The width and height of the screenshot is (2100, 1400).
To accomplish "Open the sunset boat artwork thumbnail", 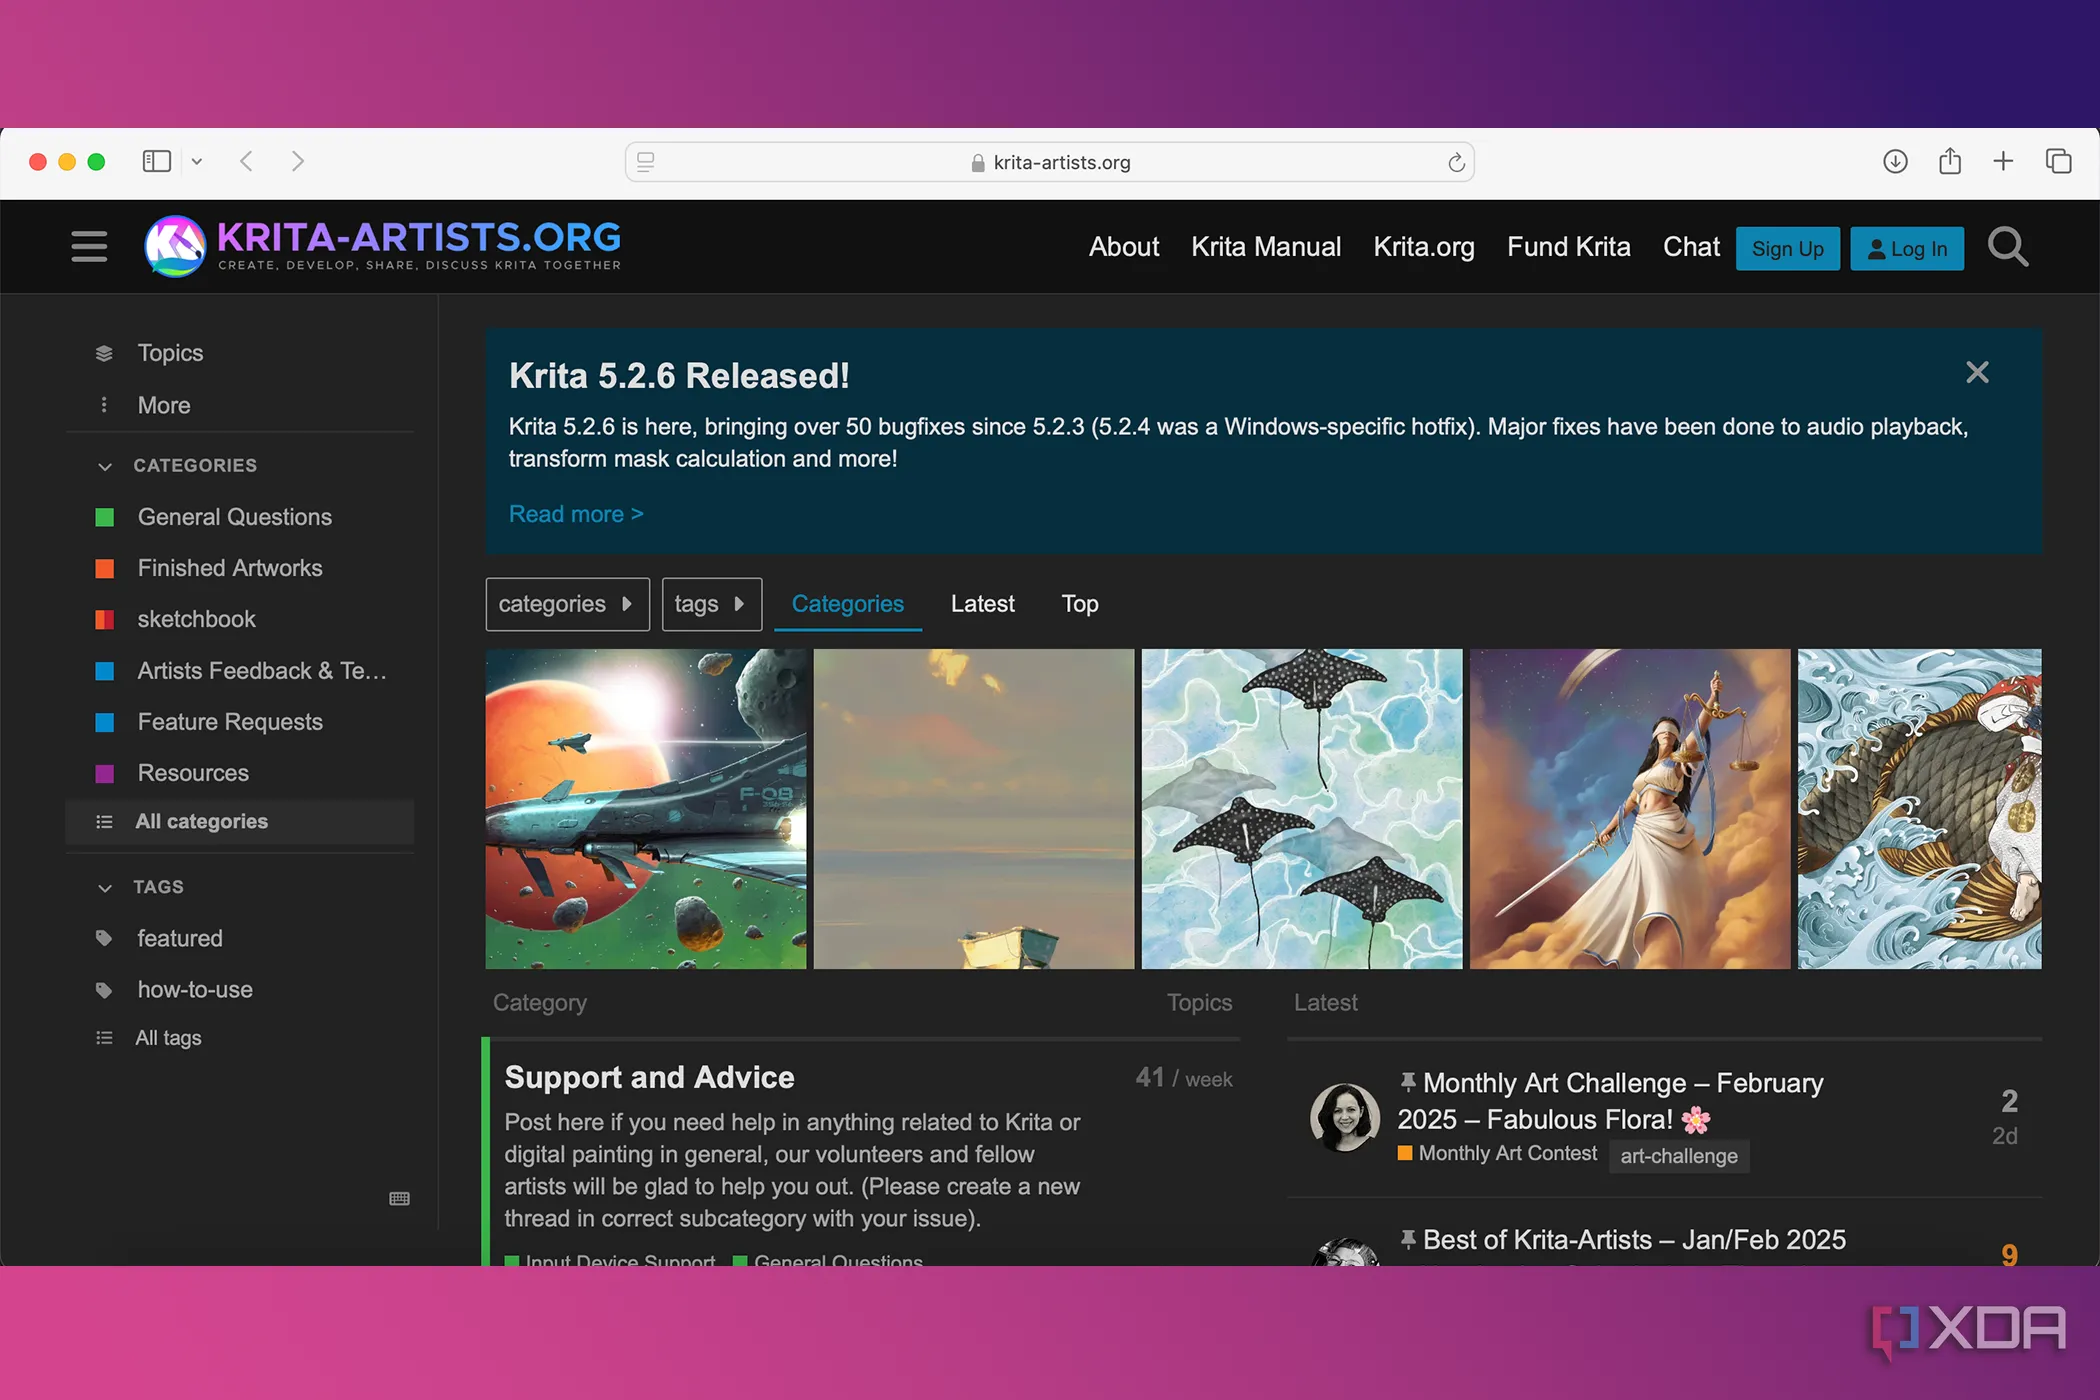I will [x=974, y=809].
